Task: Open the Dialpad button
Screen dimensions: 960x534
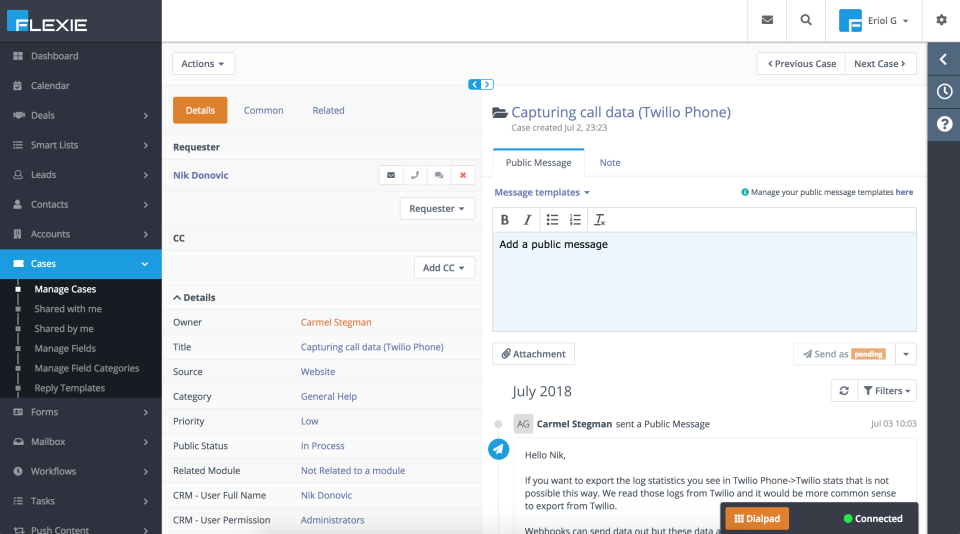Action: click(x=757, y=519)
